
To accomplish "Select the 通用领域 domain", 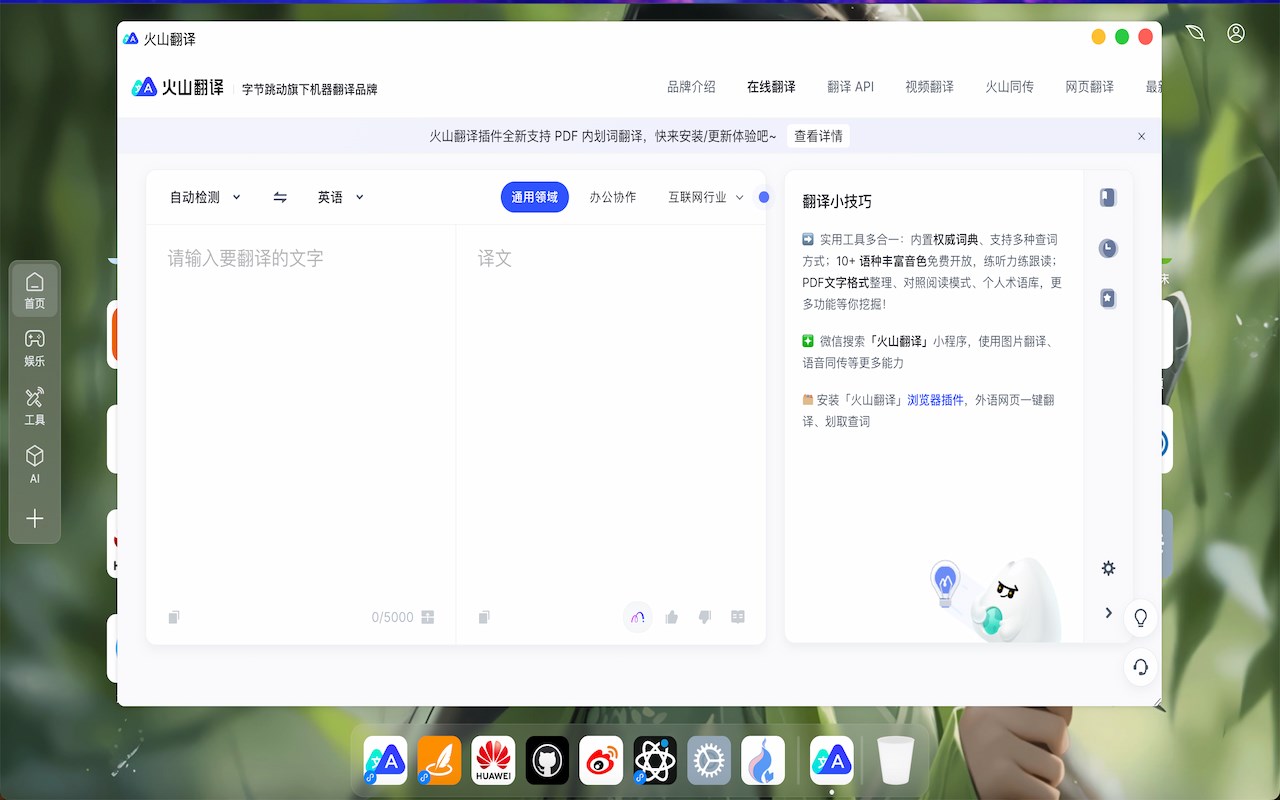I will coord(535,198).
